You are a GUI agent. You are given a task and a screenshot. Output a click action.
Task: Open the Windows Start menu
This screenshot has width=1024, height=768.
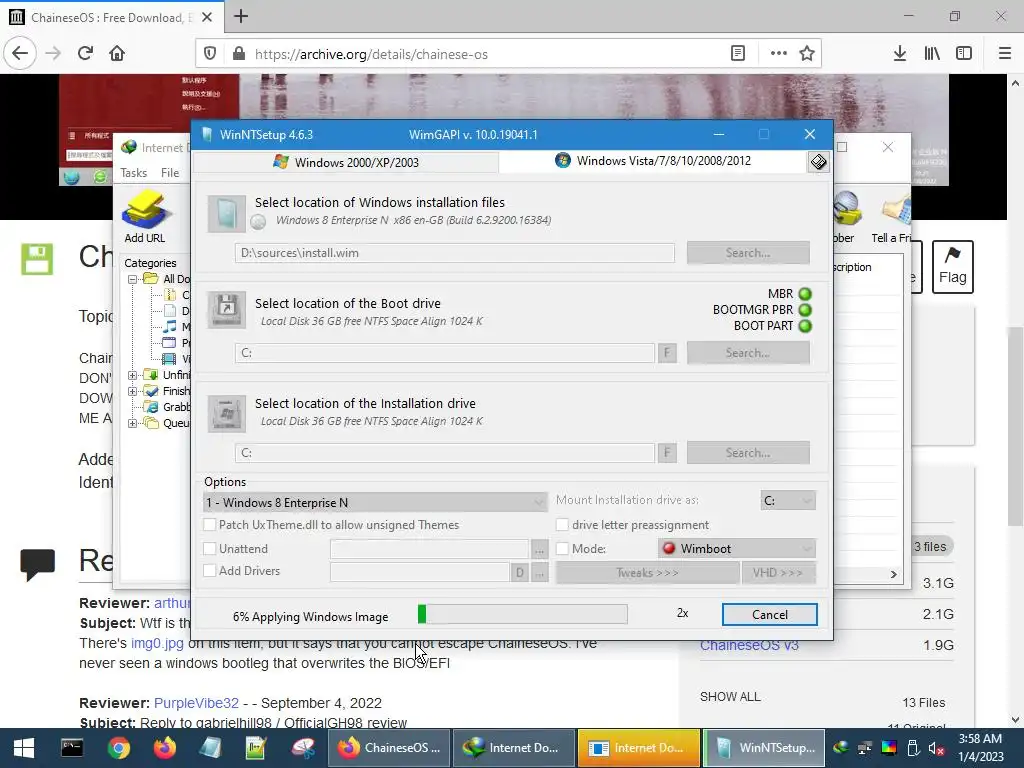pyautogui.click(x=24, y=748)
